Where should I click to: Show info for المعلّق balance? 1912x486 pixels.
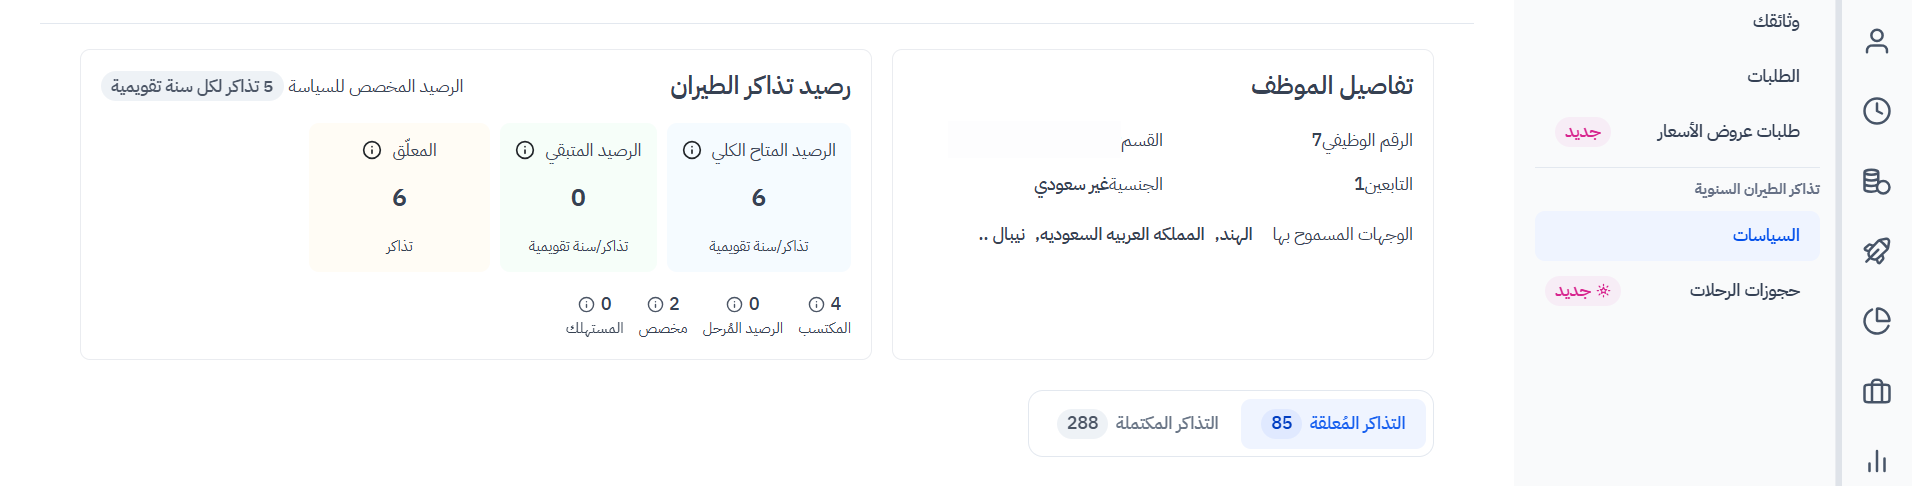372,150
